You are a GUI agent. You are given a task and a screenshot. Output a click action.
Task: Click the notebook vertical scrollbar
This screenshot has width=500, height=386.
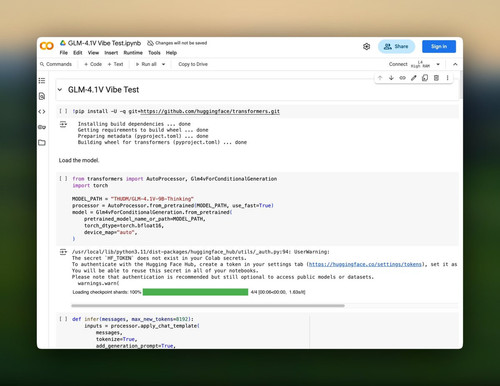(461, 85)
